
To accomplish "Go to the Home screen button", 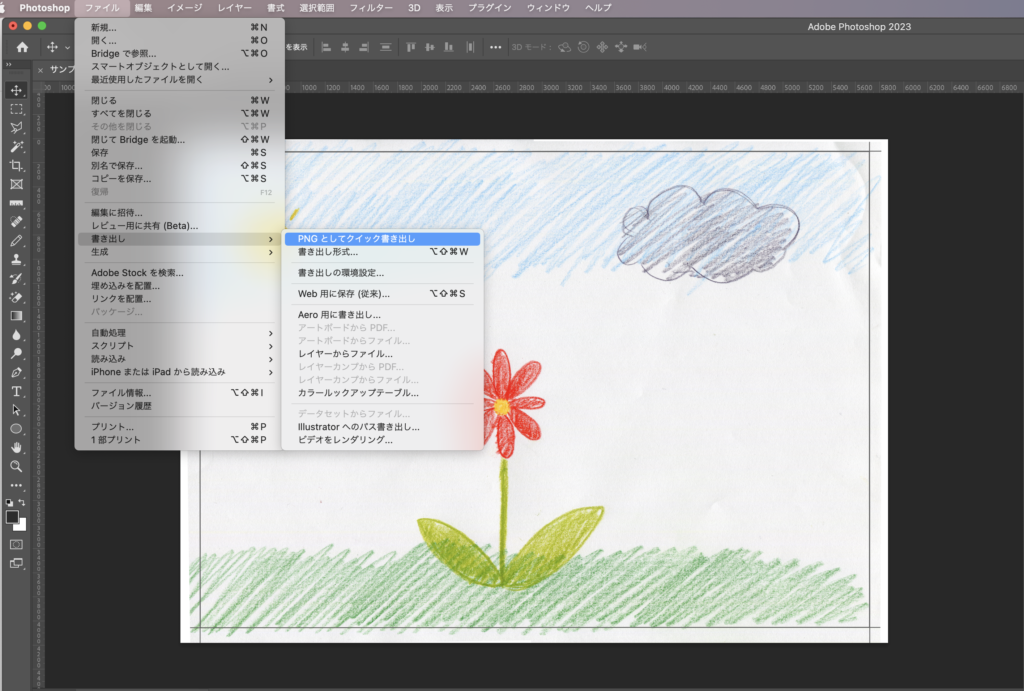I will point(22,47).
